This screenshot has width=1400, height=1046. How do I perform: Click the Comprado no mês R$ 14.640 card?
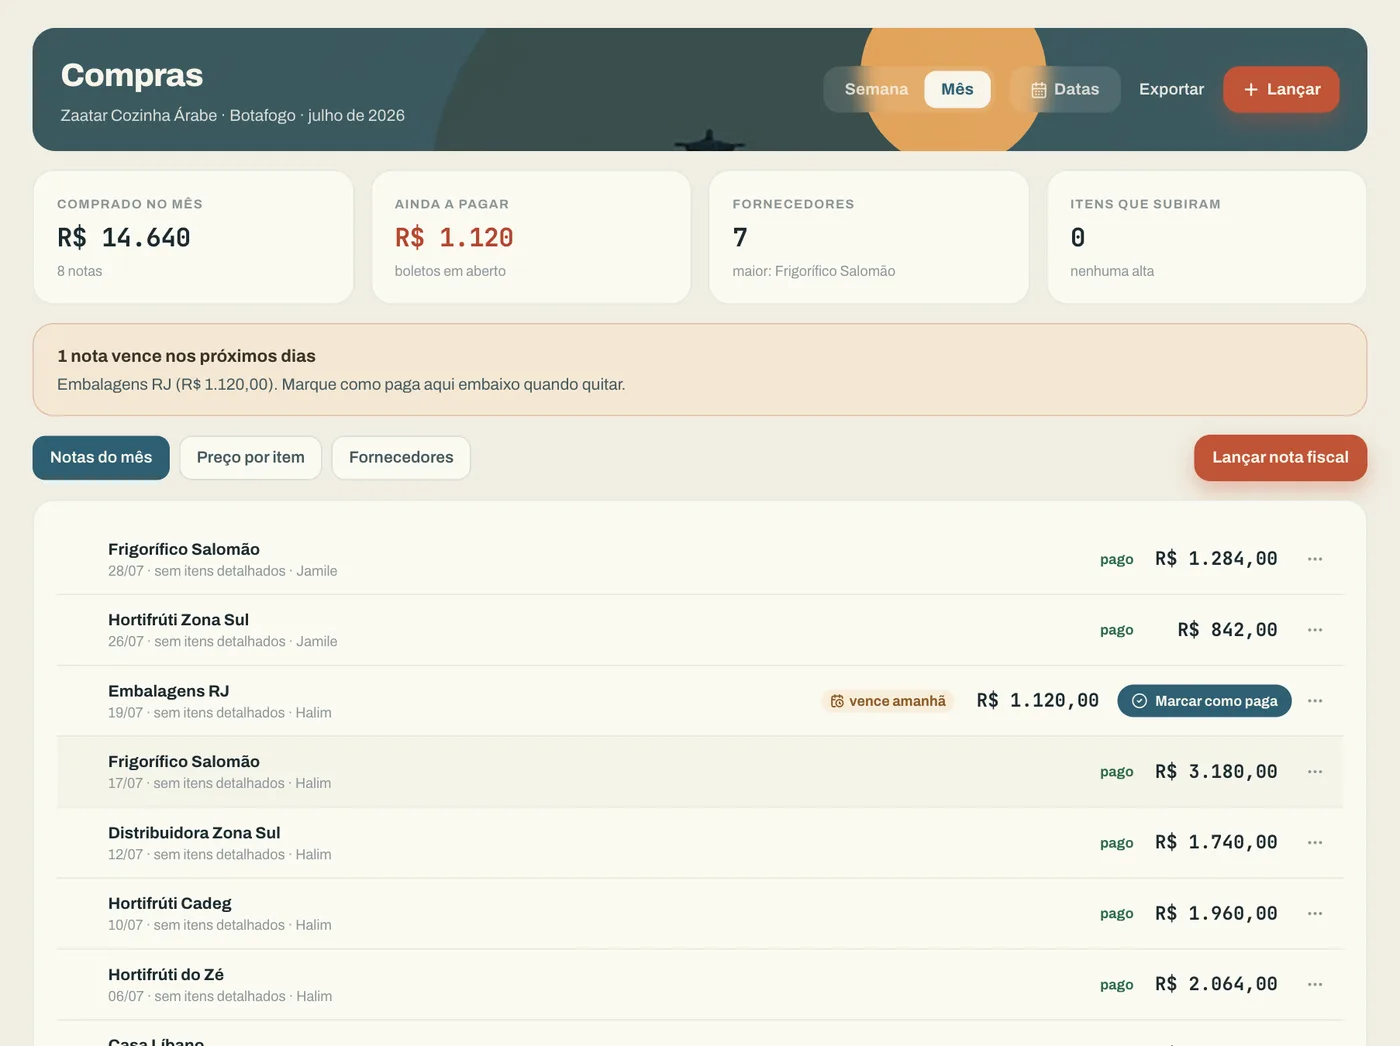[193, 237]
